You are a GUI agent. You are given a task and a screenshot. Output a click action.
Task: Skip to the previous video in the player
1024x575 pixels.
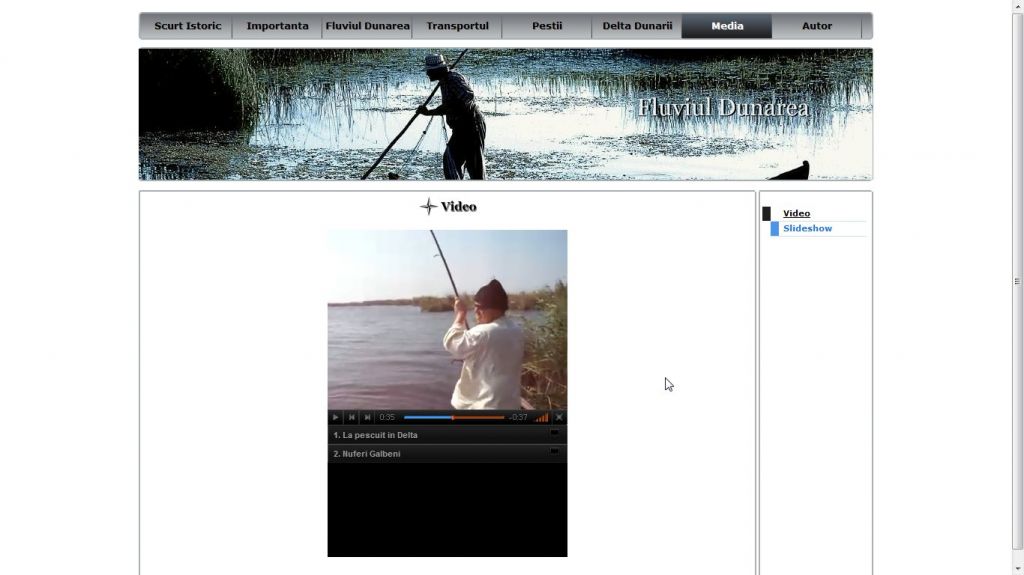[352, 417]
